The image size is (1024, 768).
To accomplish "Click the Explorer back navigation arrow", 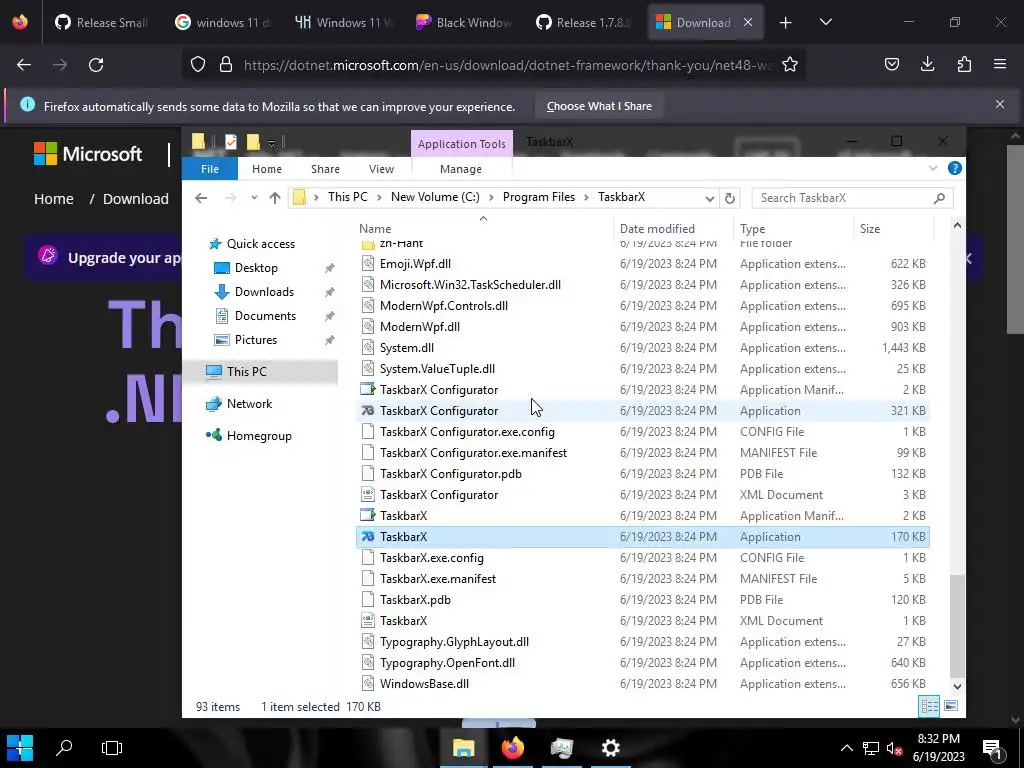I will (x=201, y=198).
